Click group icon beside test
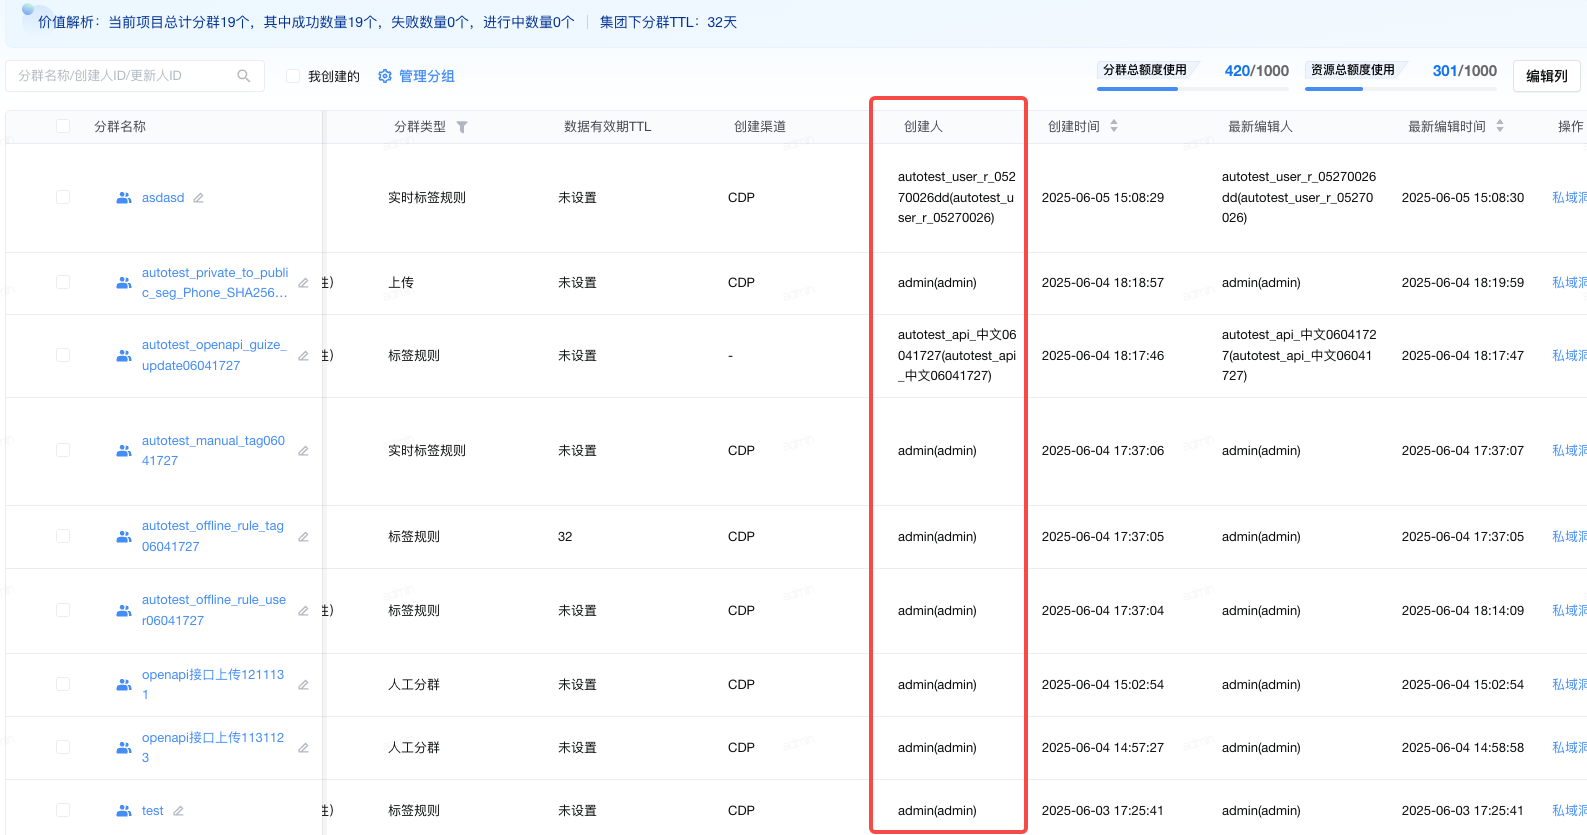 pyautogui.click(x=124, y=811)
